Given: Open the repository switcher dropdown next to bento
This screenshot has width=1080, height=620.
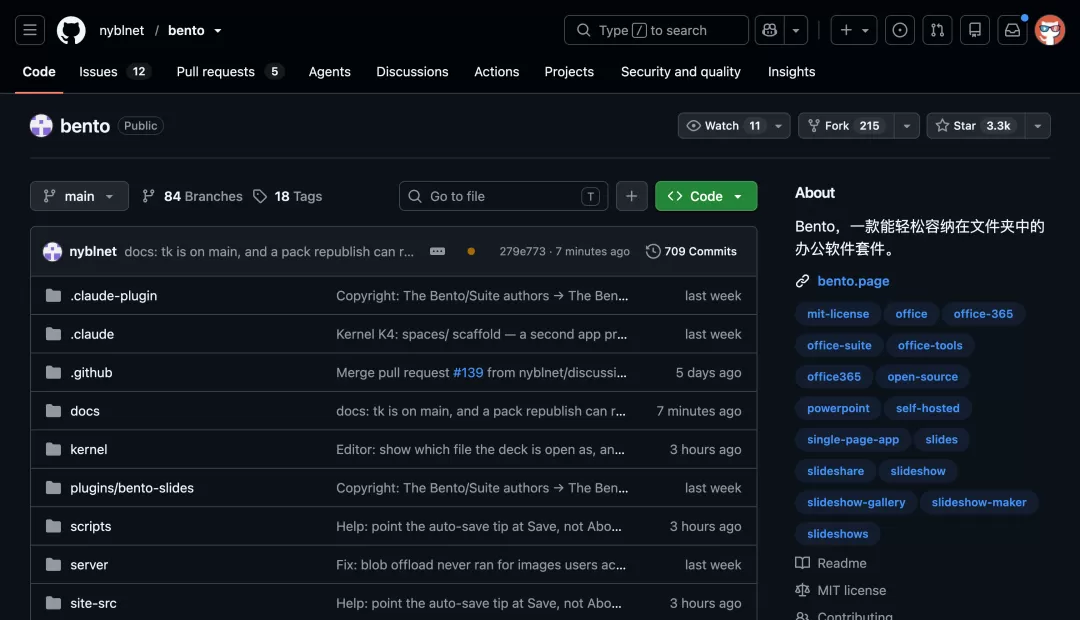Looking at the screenshot, I should click(x=218, y=31).
